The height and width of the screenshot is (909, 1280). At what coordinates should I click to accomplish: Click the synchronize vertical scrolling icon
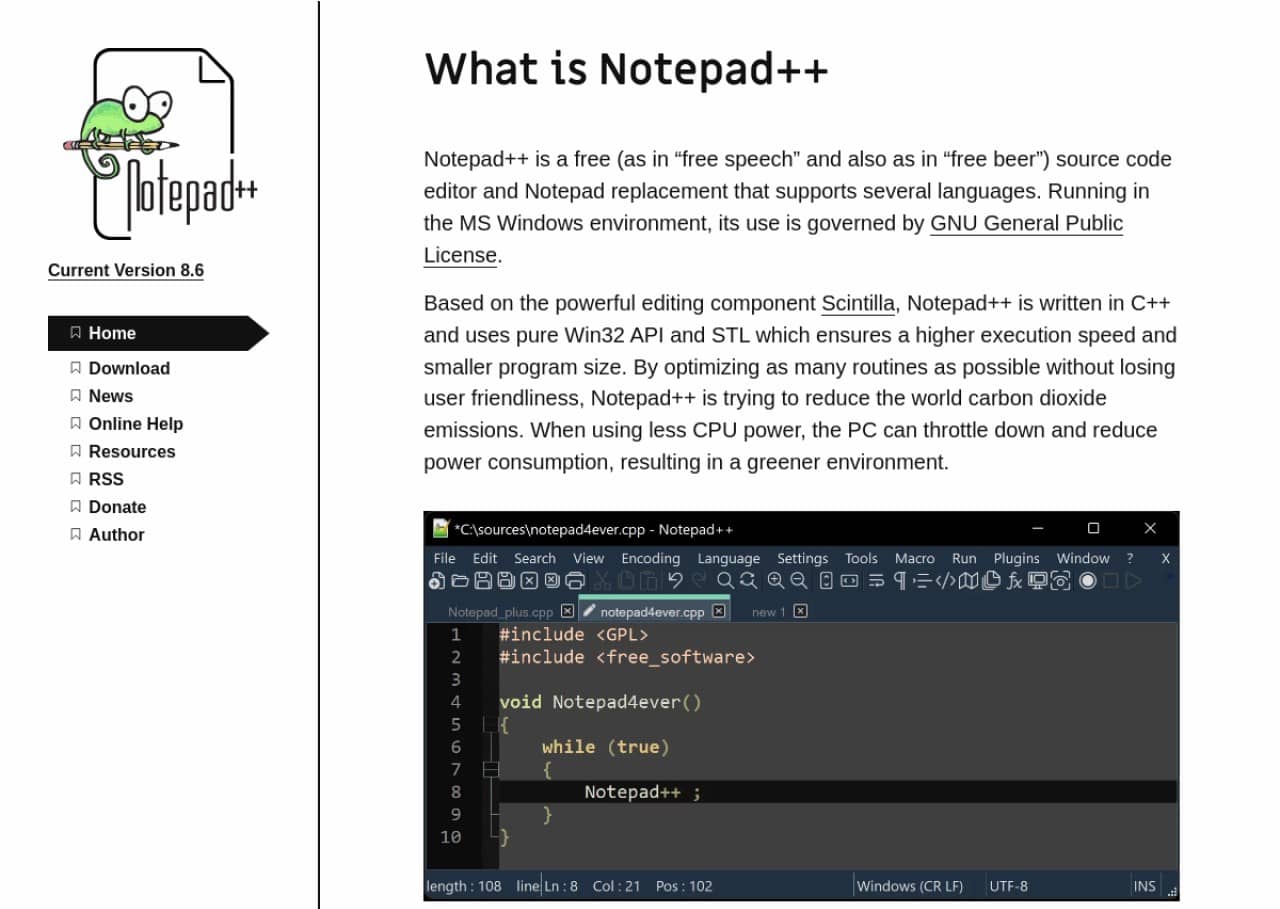pos(826,580)
